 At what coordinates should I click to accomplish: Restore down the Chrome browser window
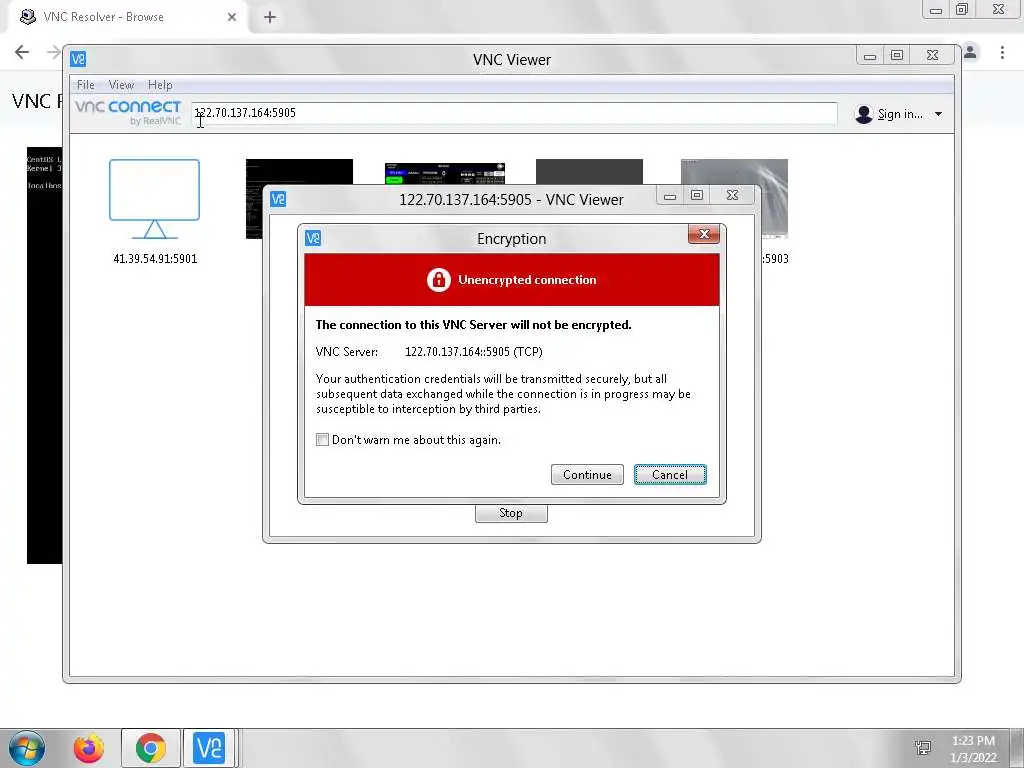pyautogui.click(x=962, y=9)
